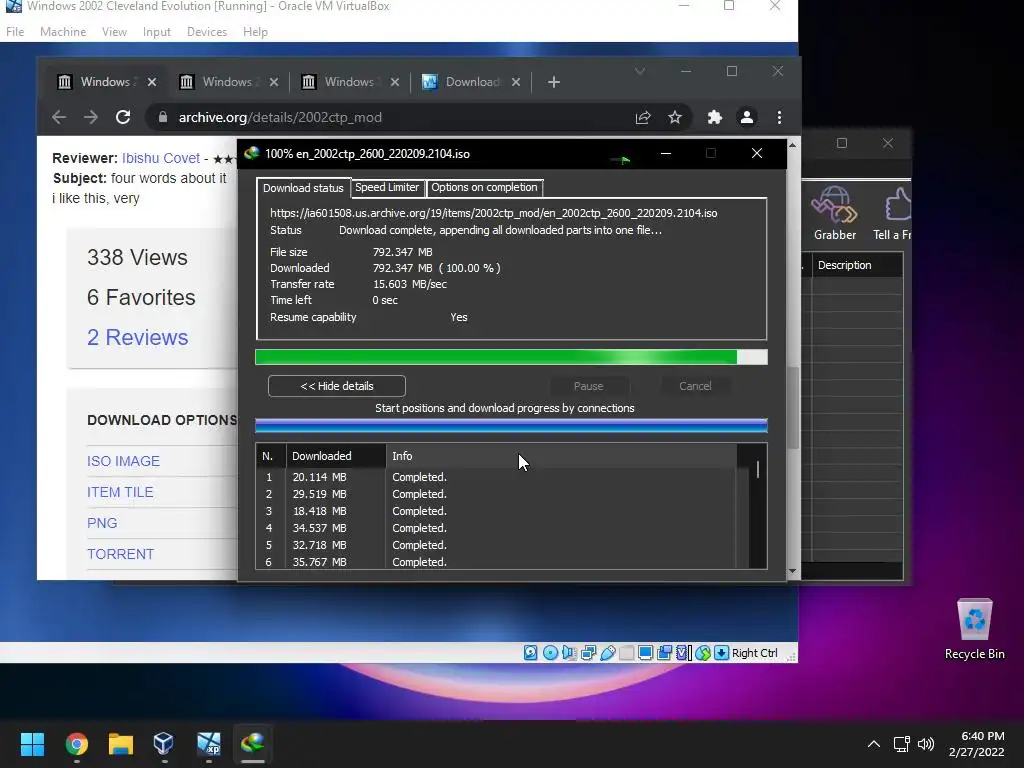1024x768 pixels.
Task: Open VirtualBox Devices menu
Action: point(207,31)
